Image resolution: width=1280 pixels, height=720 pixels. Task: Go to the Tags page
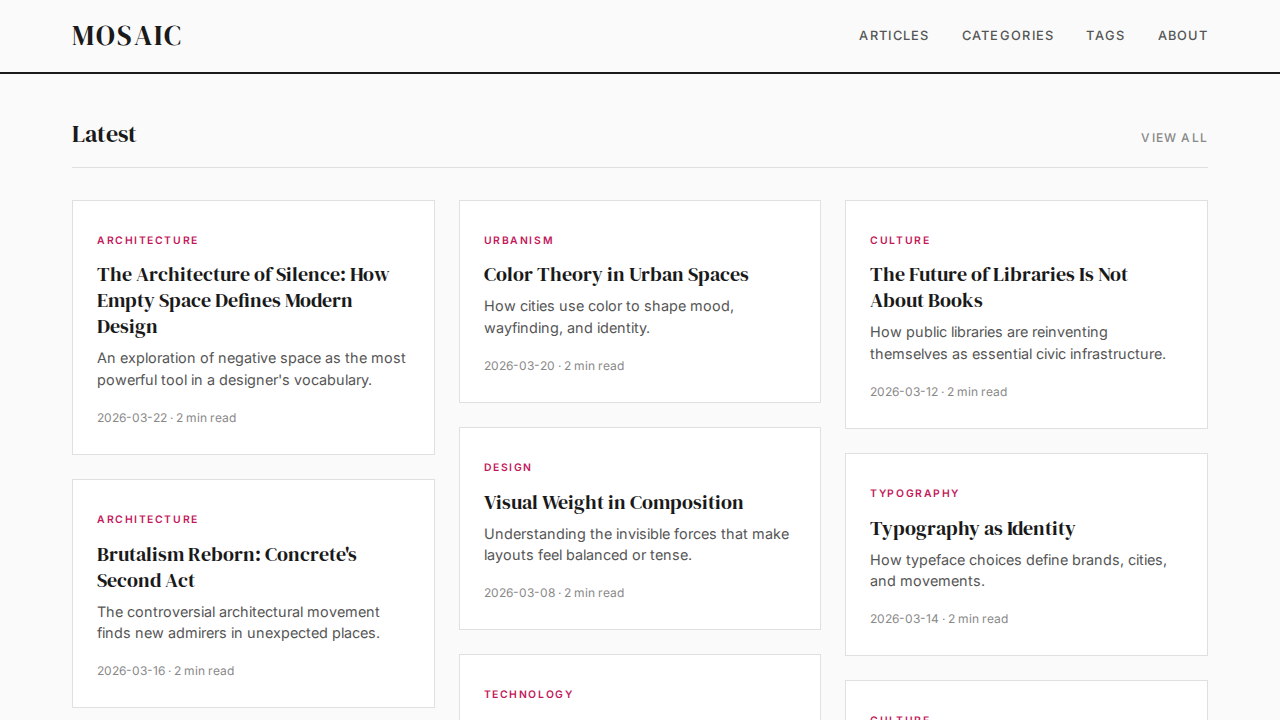[x=1105, y=36]
